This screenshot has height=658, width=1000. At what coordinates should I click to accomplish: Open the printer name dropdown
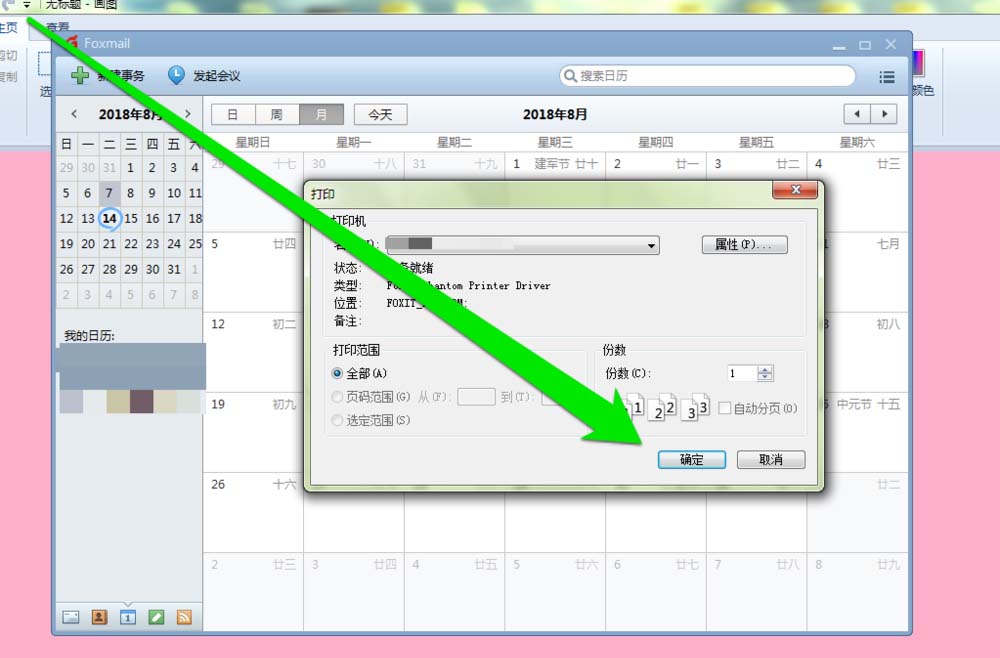click(x=653, y=245)
